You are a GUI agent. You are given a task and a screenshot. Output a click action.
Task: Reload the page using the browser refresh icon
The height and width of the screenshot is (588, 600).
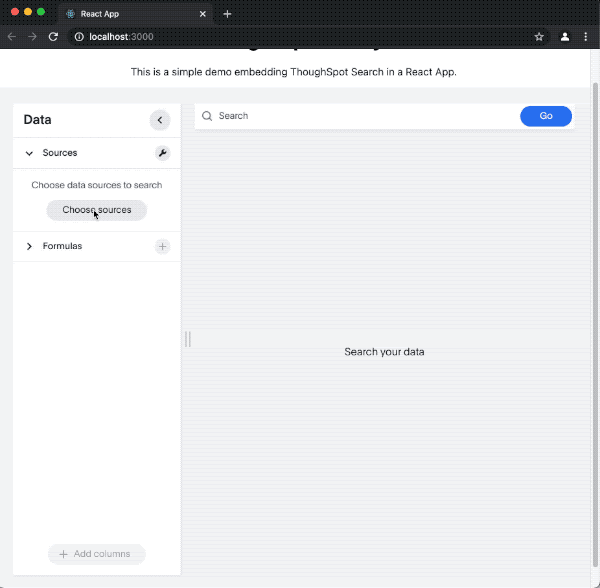(x=53, y=37)
